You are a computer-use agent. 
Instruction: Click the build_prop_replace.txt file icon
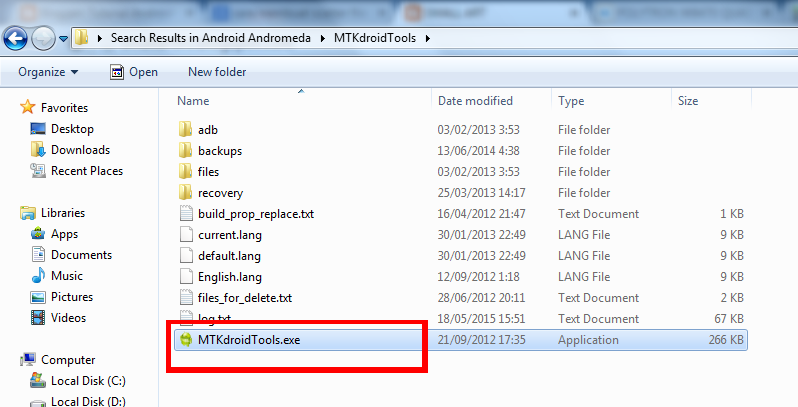[186, 213]
